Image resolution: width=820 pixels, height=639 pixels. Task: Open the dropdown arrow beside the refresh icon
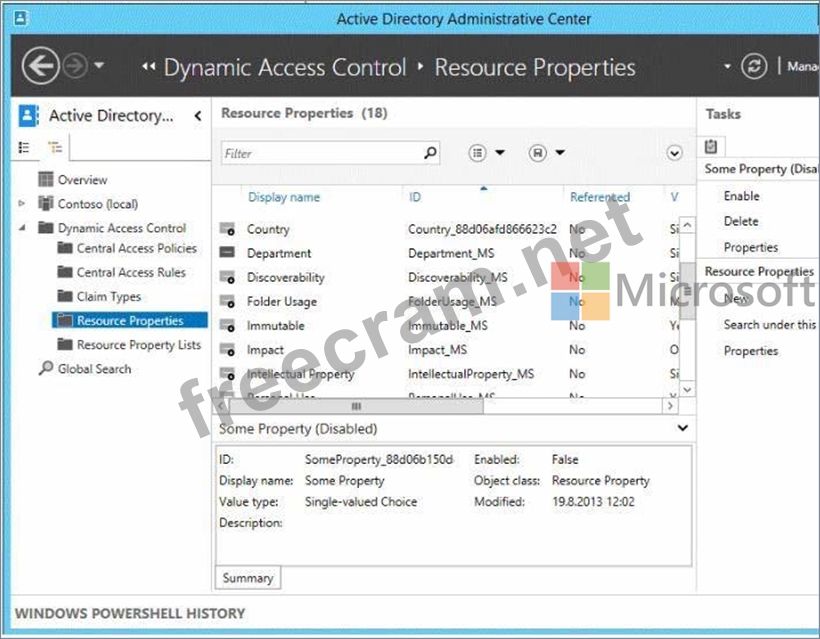click(x=727, y=67)
